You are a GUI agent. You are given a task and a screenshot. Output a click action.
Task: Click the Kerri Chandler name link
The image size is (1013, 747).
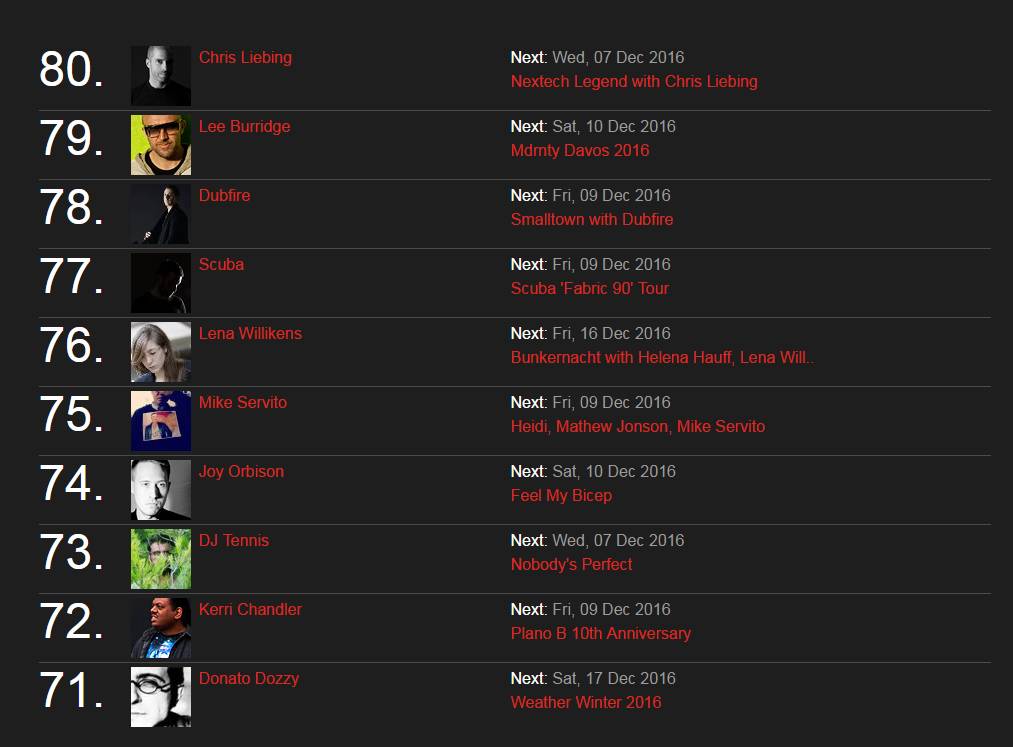tap(250, 610)
